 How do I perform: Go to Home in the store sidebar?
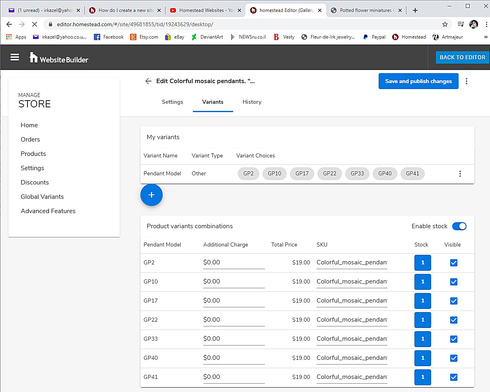click(x=29, y=125)
